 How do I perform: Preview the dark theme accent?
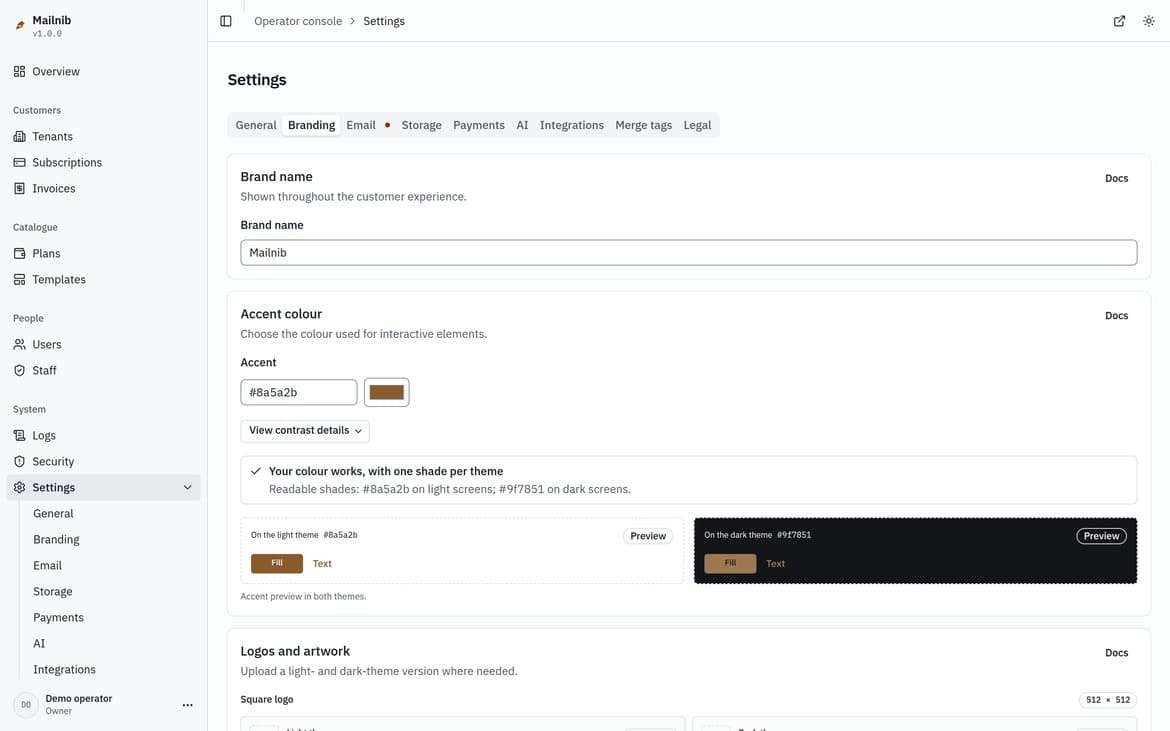click(1101, 536)
